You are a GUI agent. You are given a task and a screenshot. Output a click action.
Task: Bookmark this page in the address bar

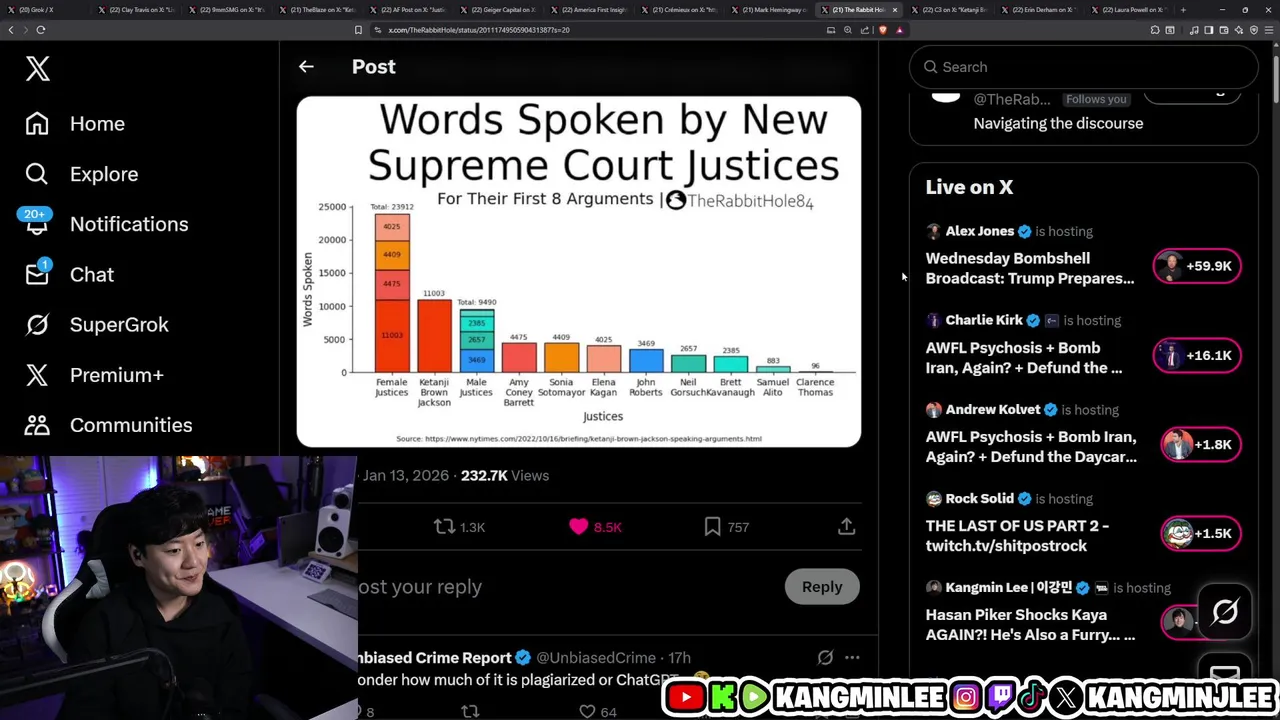(x=358, y=30)
